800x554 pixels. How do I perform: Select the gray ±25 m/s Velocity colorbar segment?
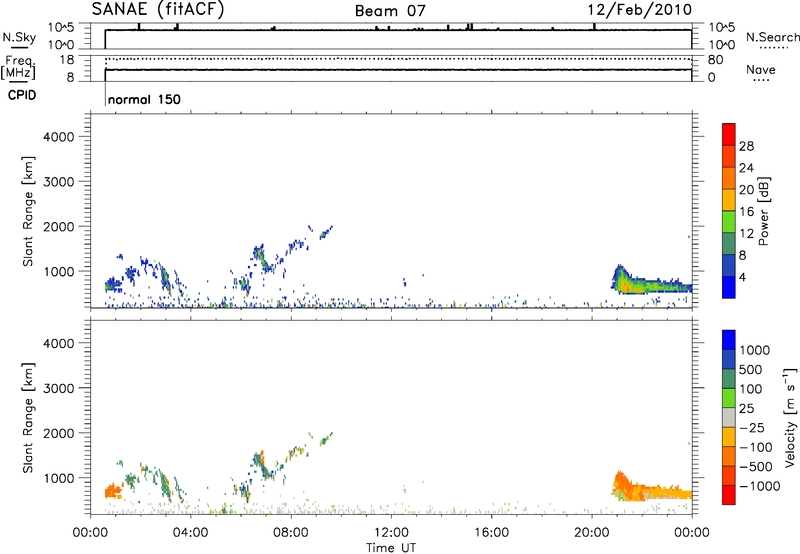729,417
